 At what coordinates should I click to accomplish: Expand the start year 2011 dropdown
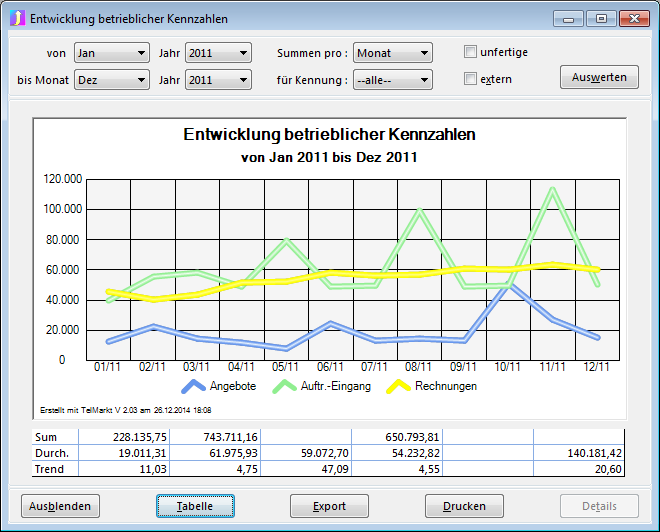217,53
